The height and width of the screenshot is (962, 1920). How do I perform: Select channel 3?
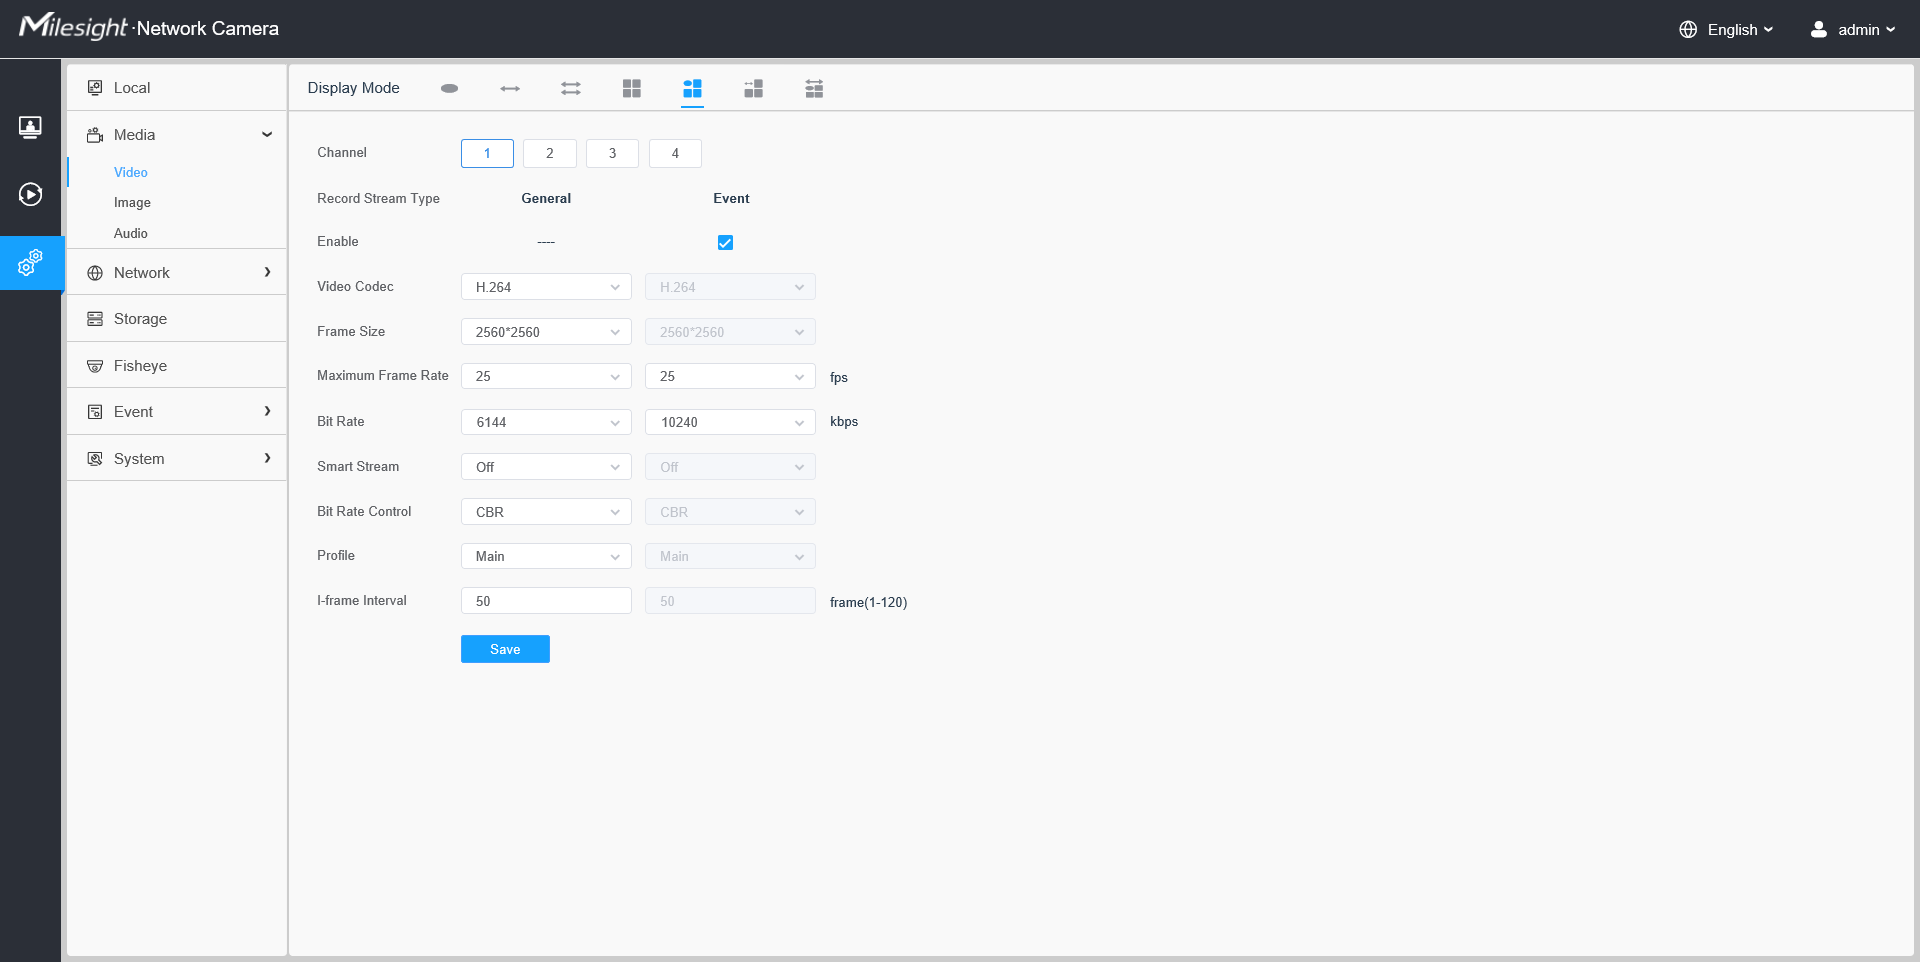[612, 153]
